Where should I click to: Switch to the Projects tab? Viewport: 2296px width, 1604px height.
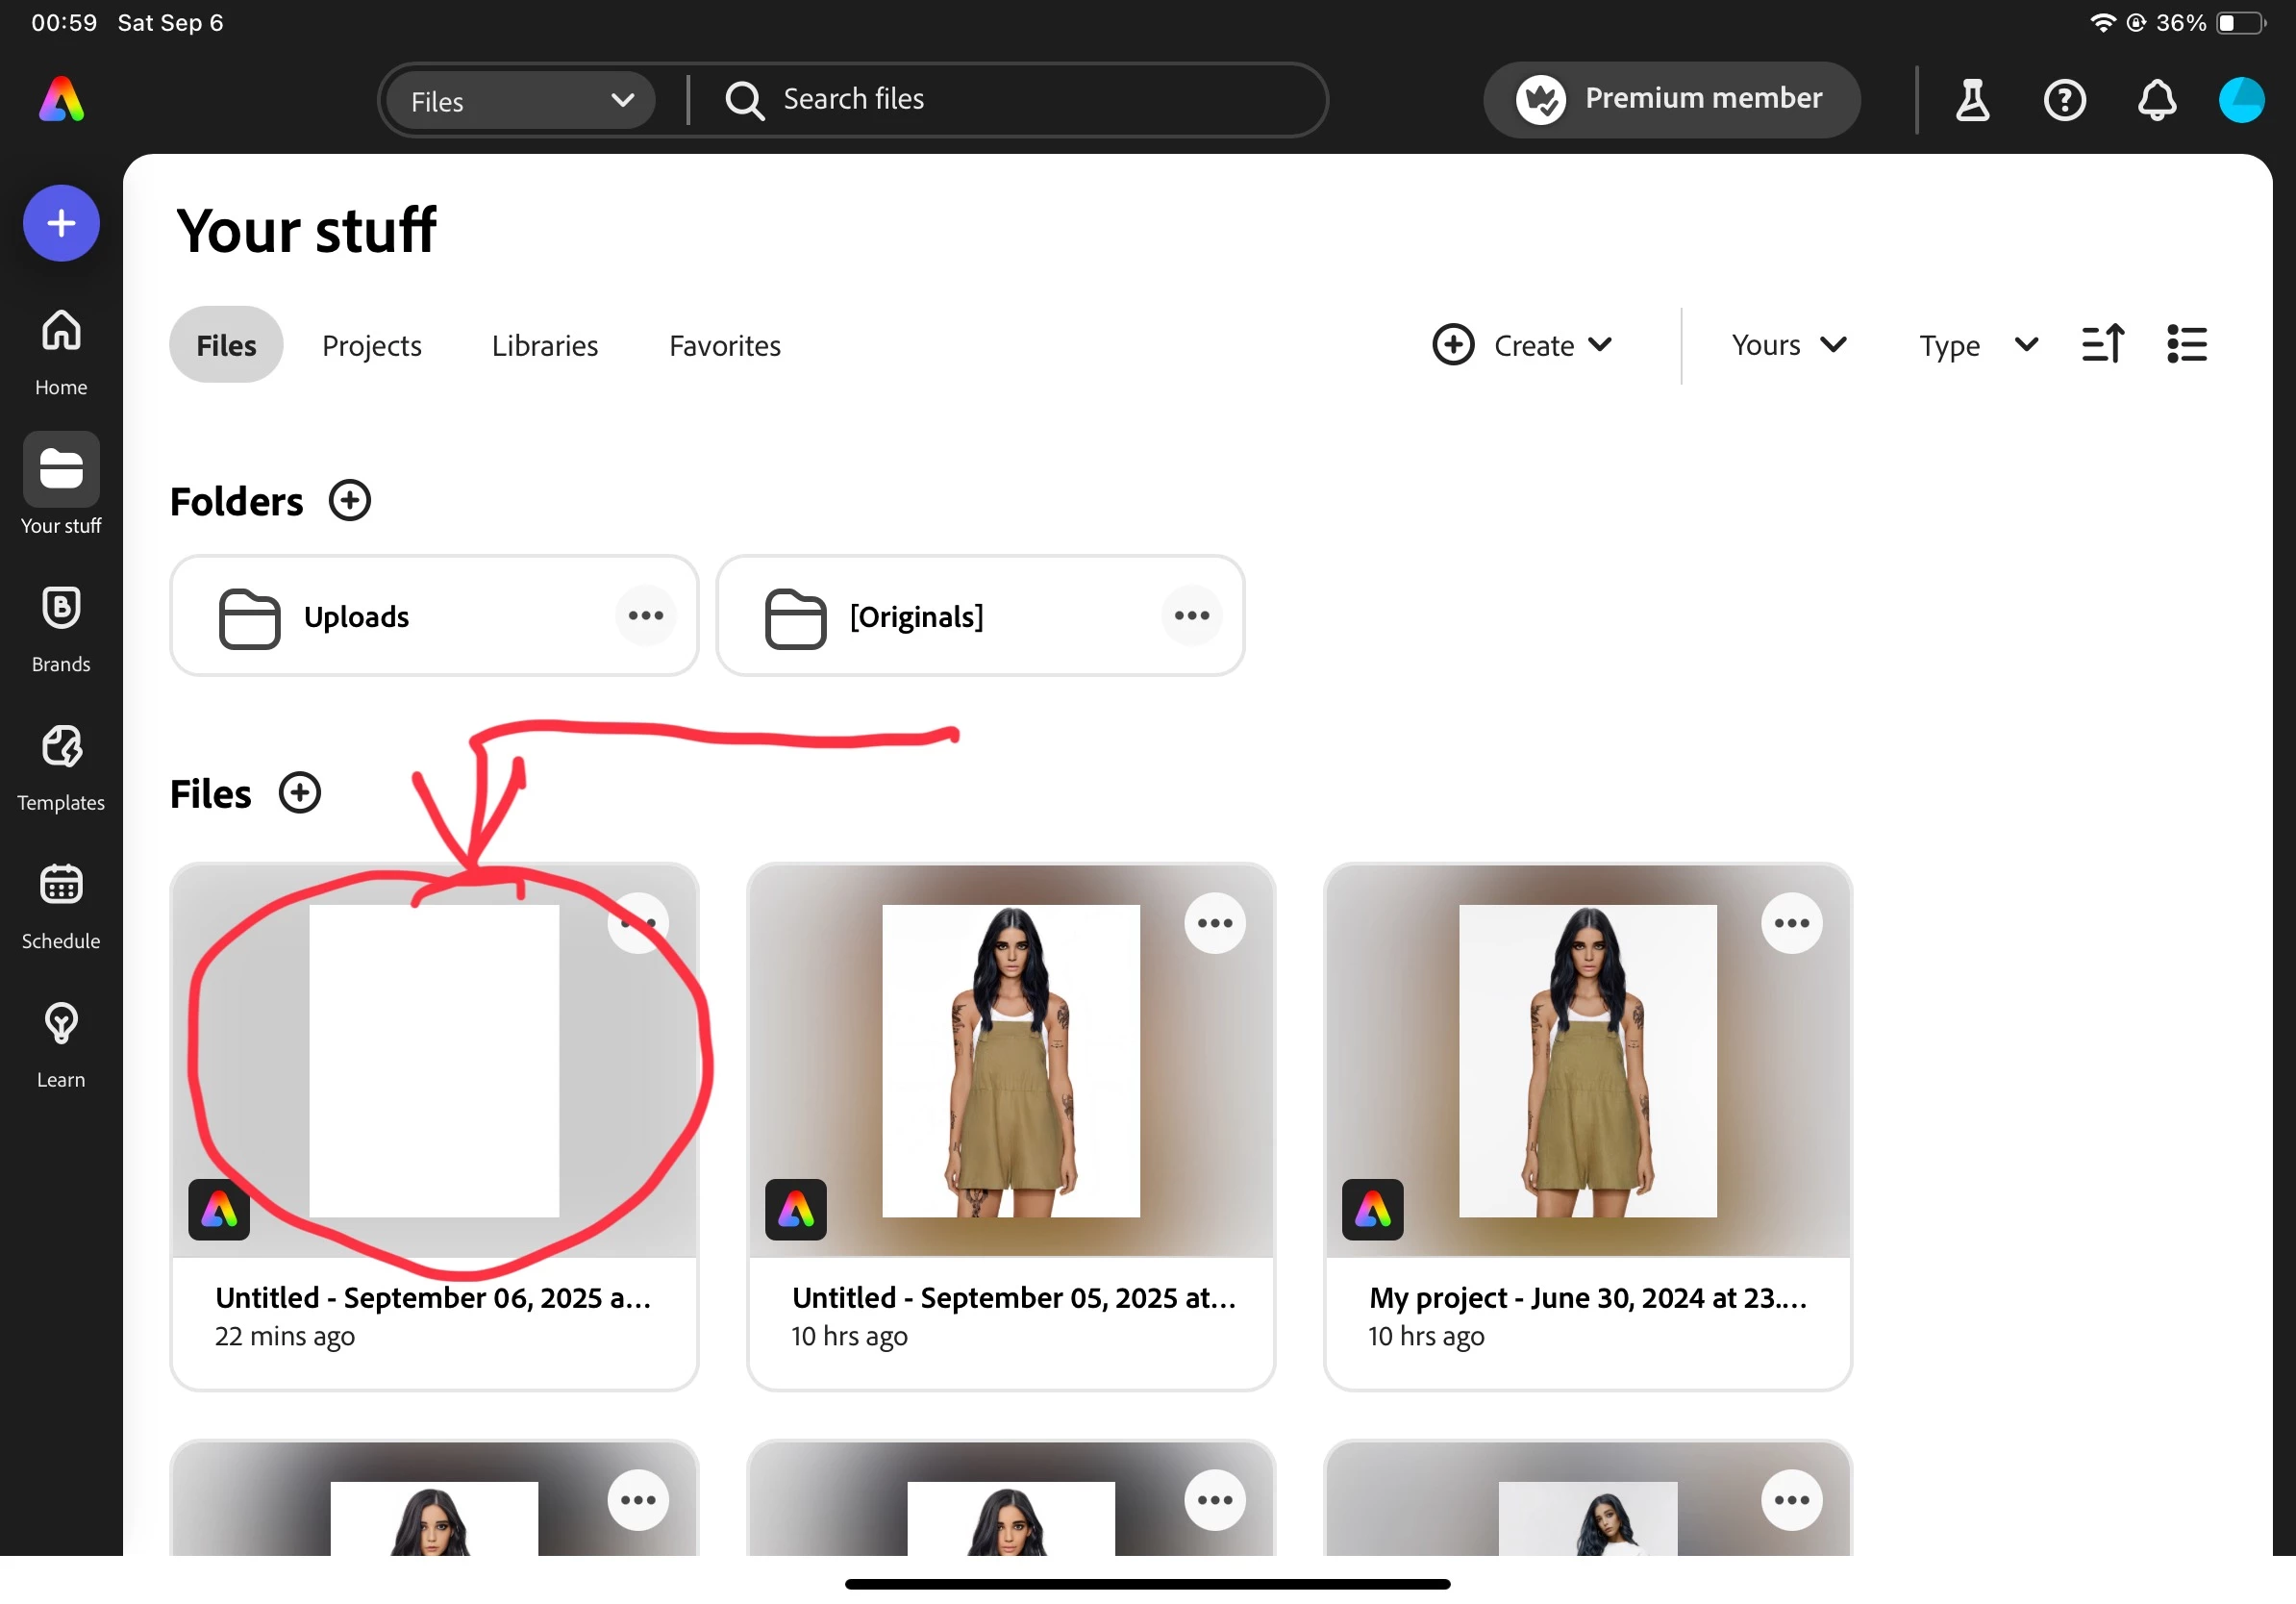(x=371, y=346)
